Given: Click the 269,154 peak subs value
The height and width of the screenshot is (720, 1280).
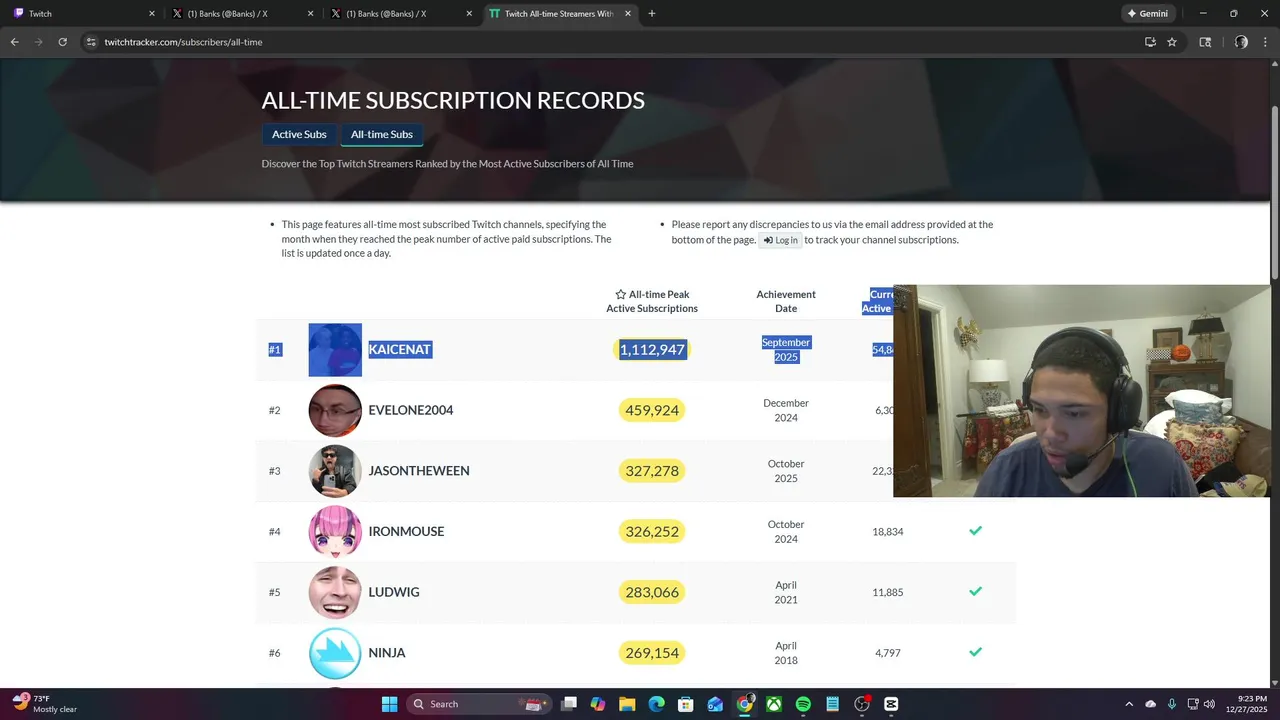Looking at the screenshot, I should (x=652, y=653).
